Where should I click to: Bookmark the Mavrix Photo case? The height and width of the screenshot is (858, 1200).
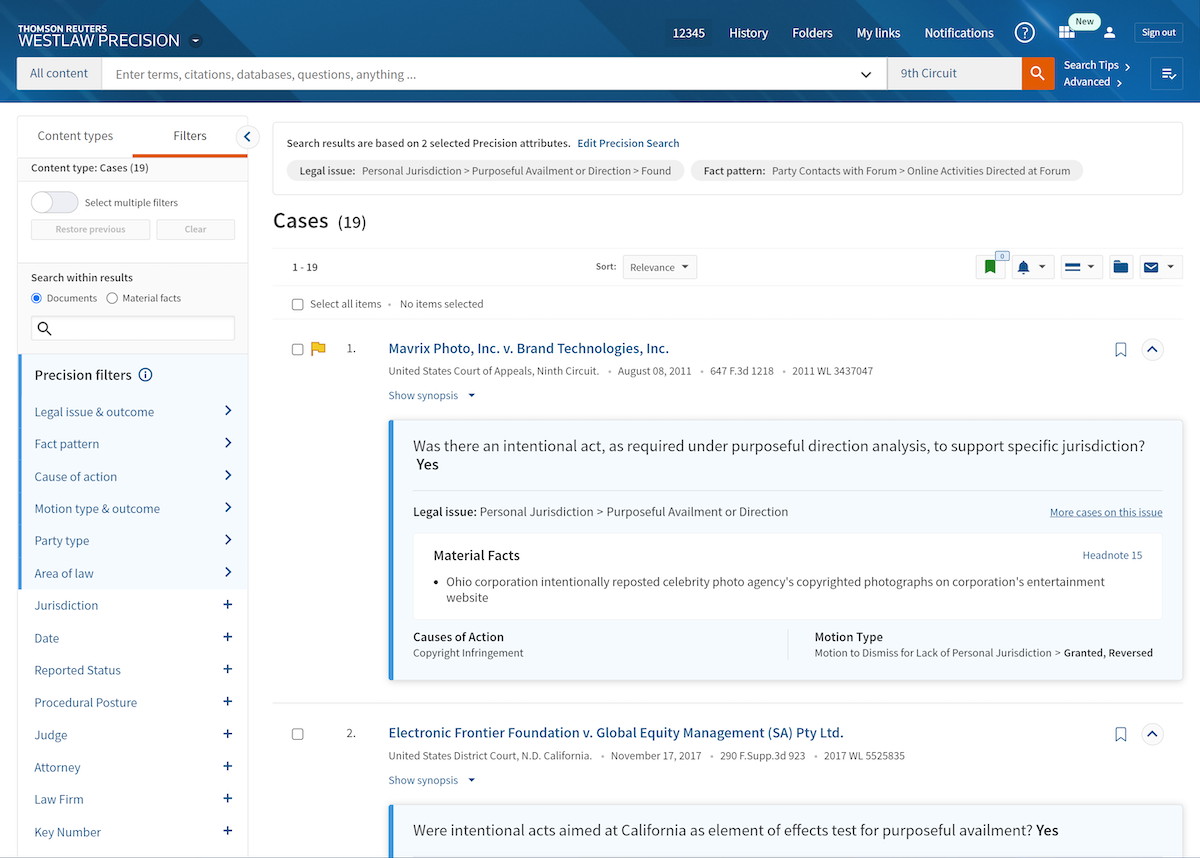pyautogui.click(x=1121, y=350)
